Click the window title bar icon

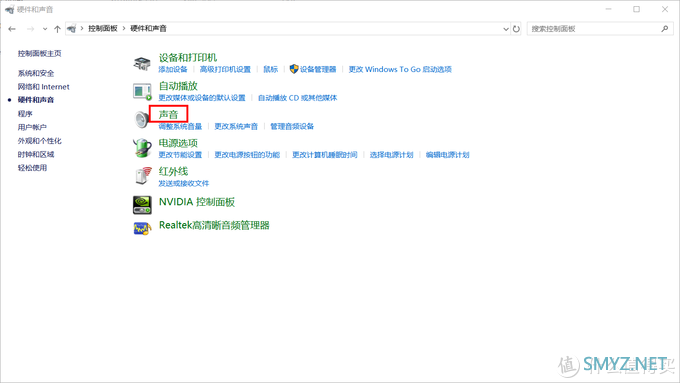(10, 9)
